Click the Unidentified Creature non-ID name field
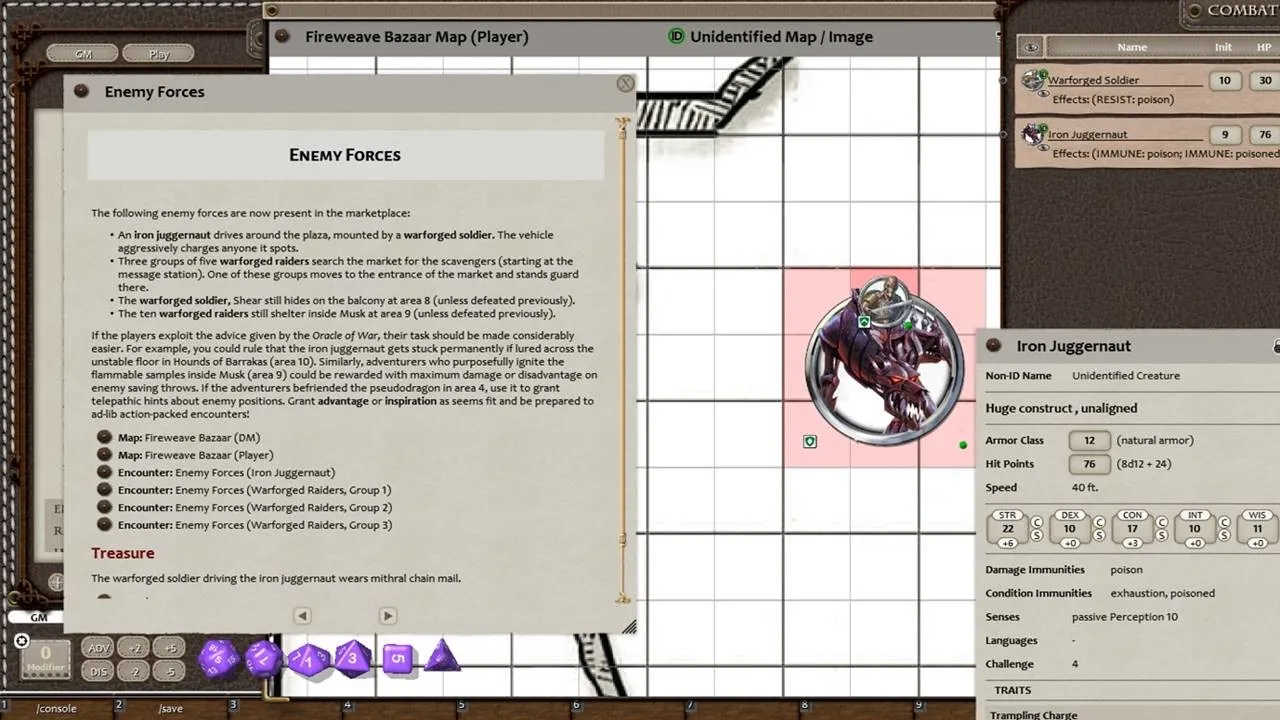The image size is (1280, 720). [x=1126, y=376]
